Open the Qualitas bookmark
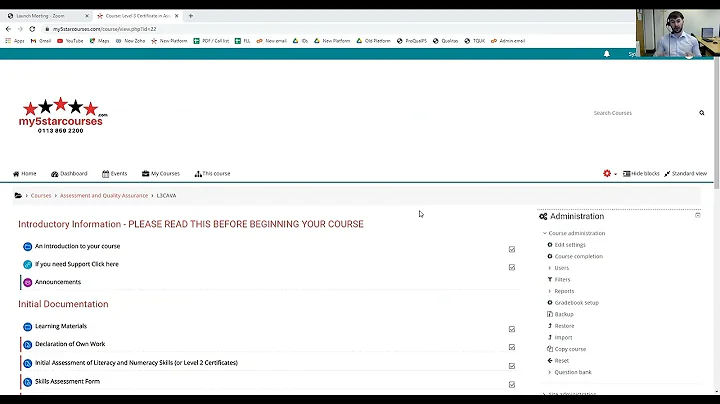The image size is (720, 404). click(x=445, y=41)
